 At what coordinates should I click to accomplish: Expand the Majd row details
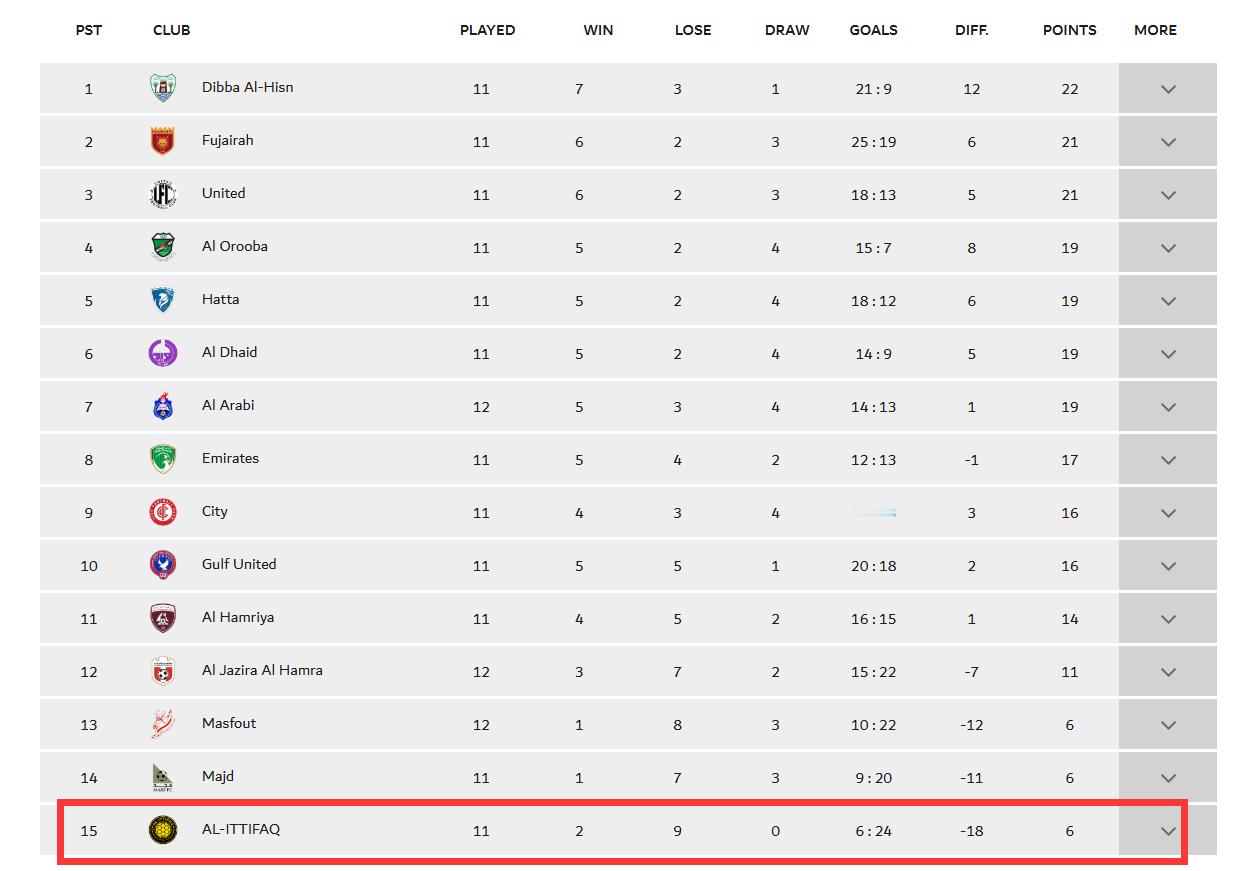click(1167, 778)
